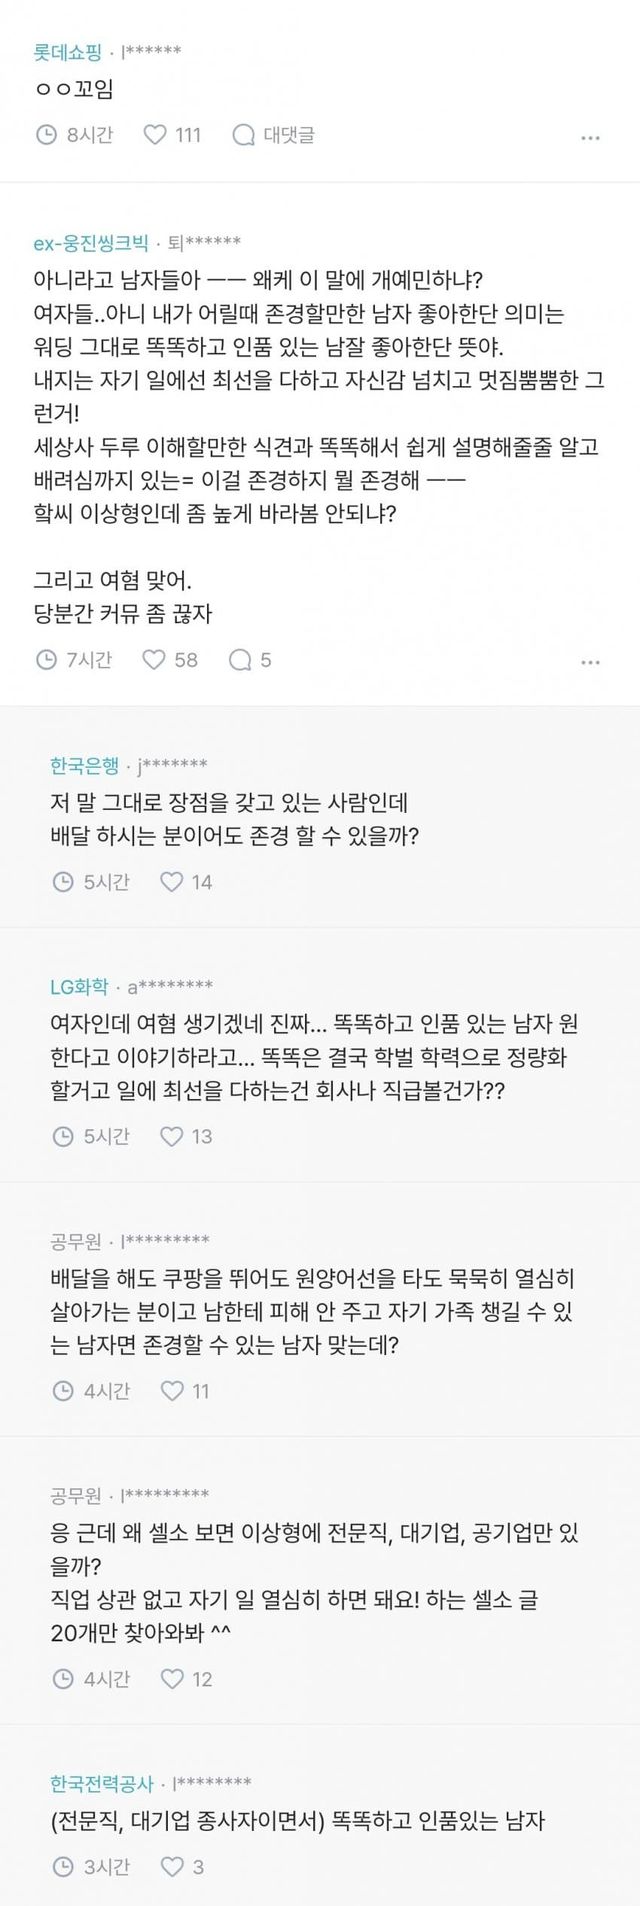Viewport: 640px width, 1906px height.
Task: Heart the 한국전력공사 reply with 3 likes
Action: click(172, 1866)
